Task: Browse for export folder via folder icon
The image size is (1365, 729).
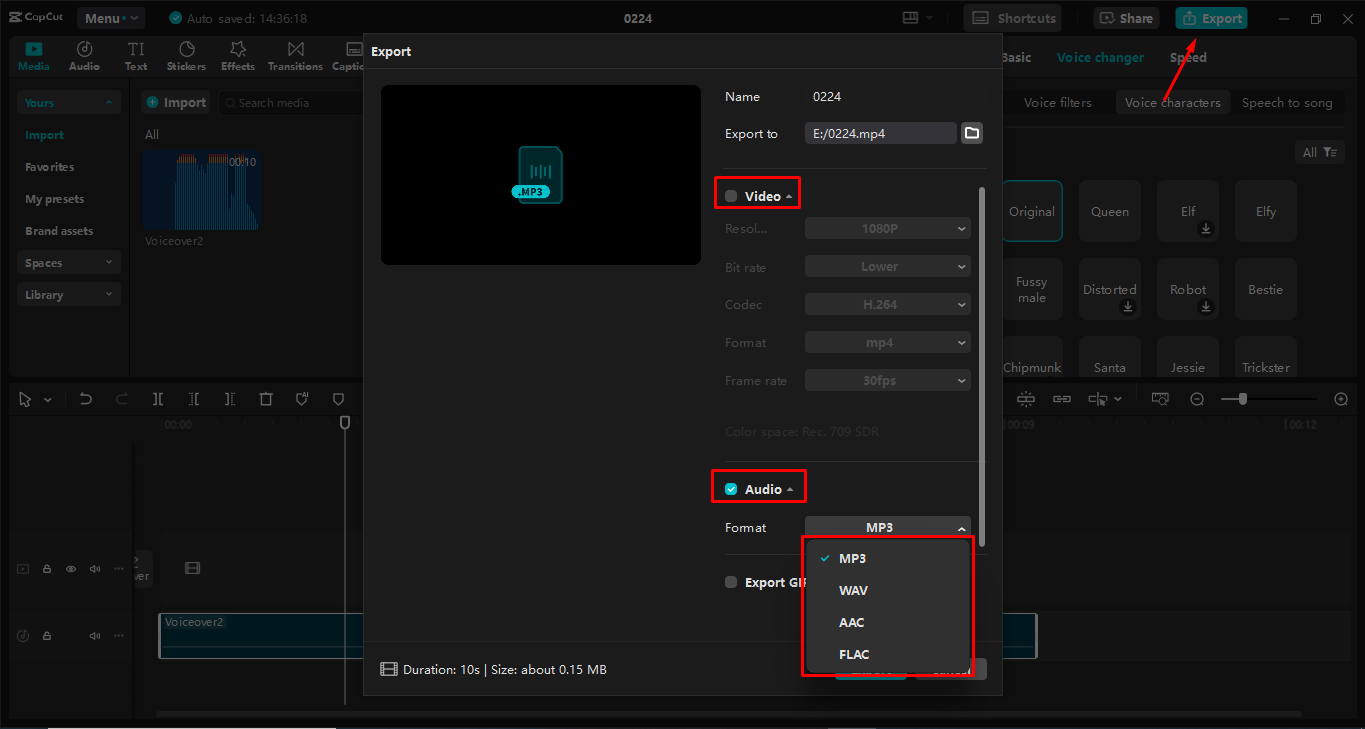Action: click(x=972, y=133)
